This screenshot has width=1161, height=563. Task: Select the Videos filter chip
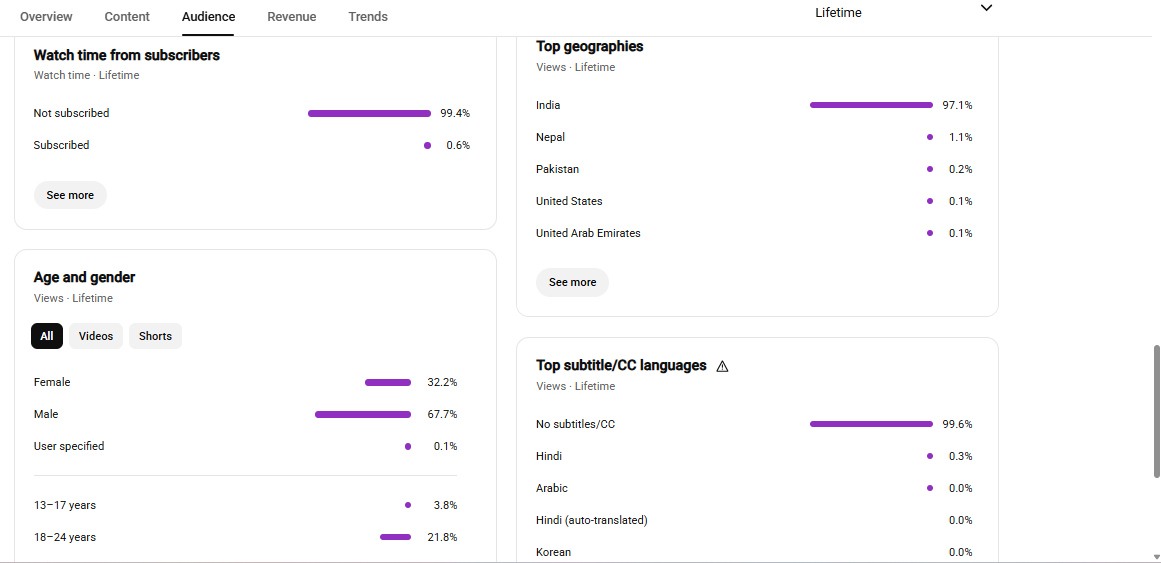[x=96, y=336]
